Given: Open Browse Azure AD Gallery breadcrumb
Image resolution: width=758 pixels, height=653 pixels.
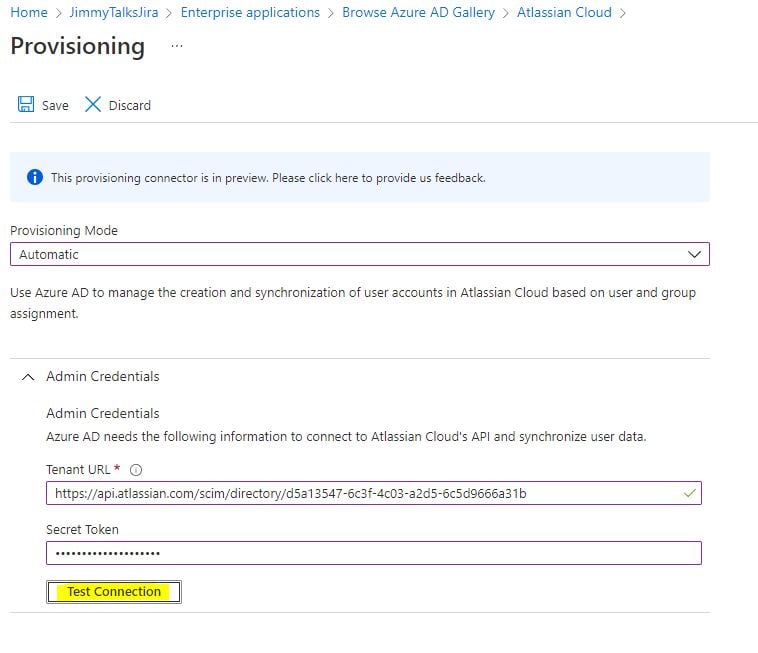Looking at the screenshot, I should [418, 12].
